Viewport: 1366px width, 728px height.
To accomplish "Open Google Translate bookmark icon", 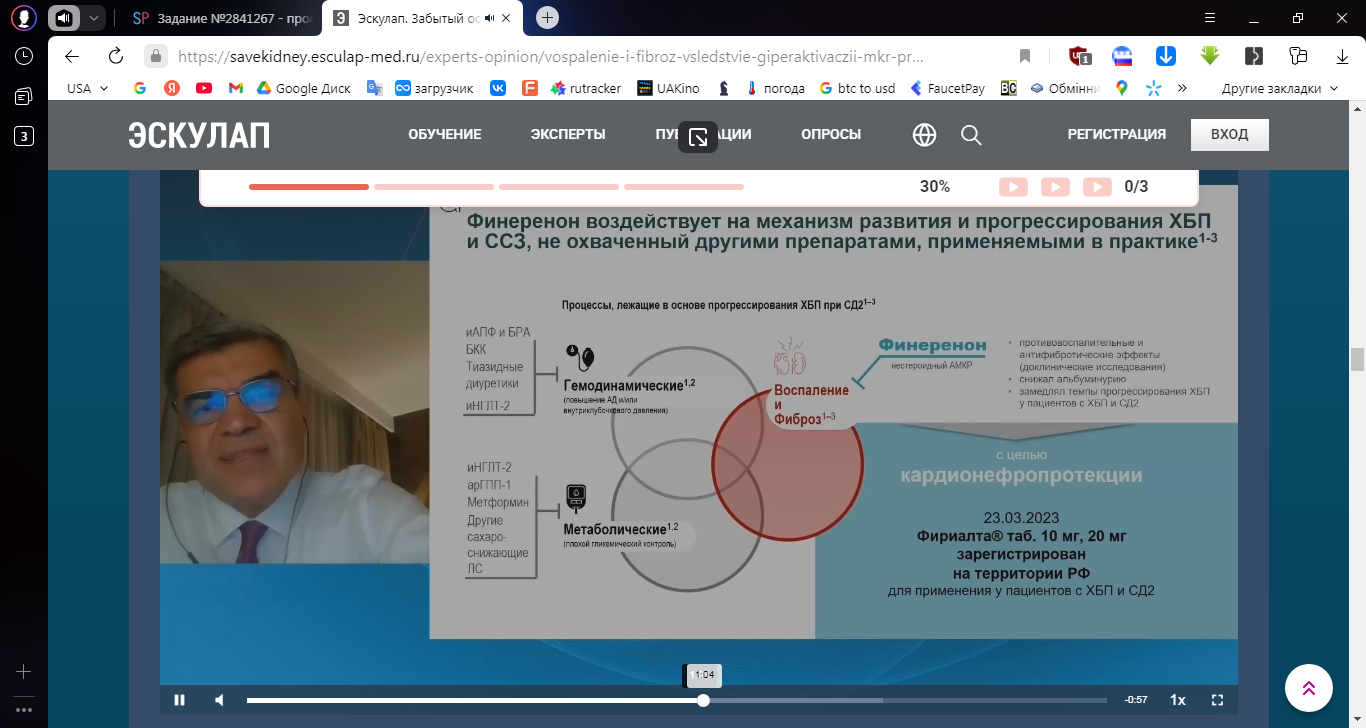I will point(375,88).
